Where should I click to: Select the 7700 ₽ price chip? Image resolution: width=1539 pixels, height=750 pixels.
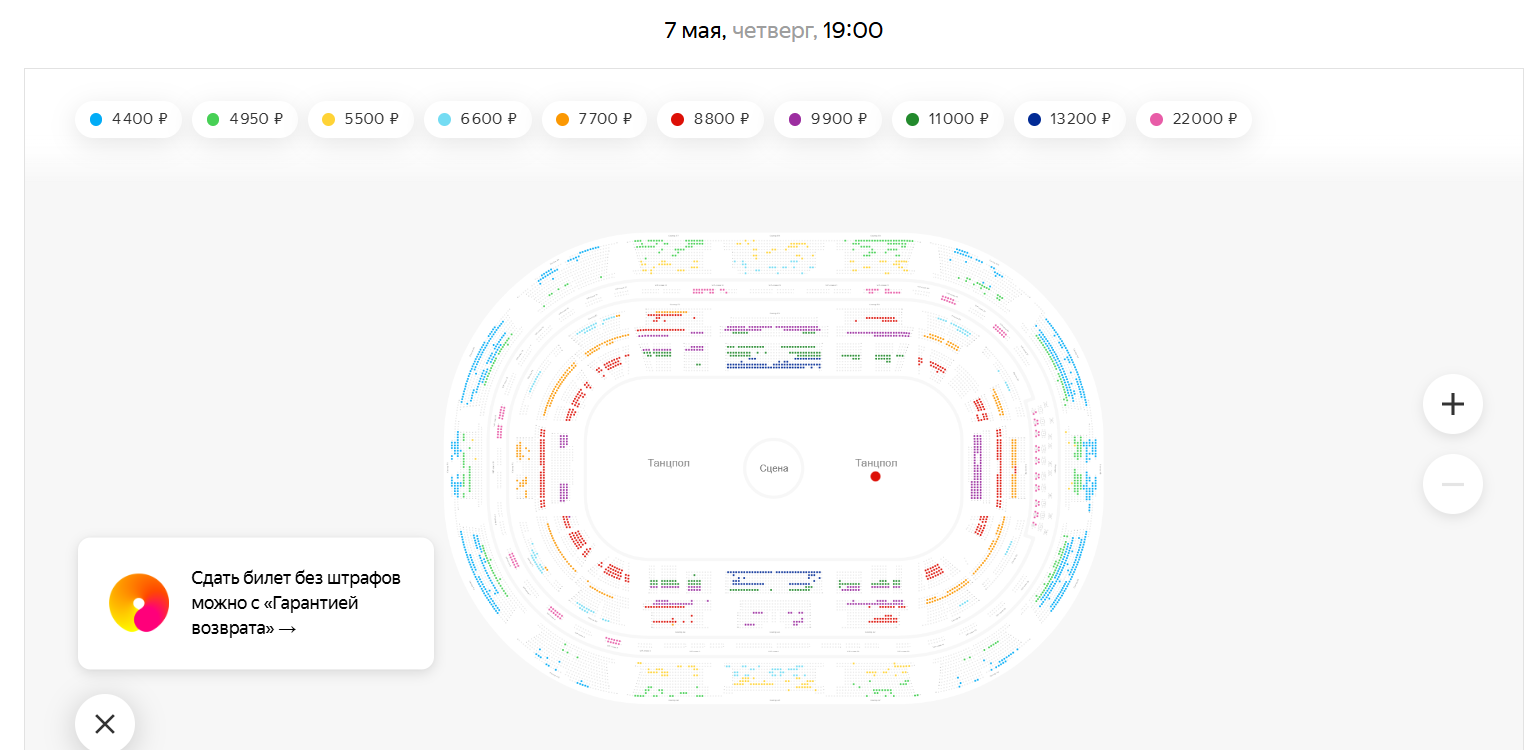594,119
